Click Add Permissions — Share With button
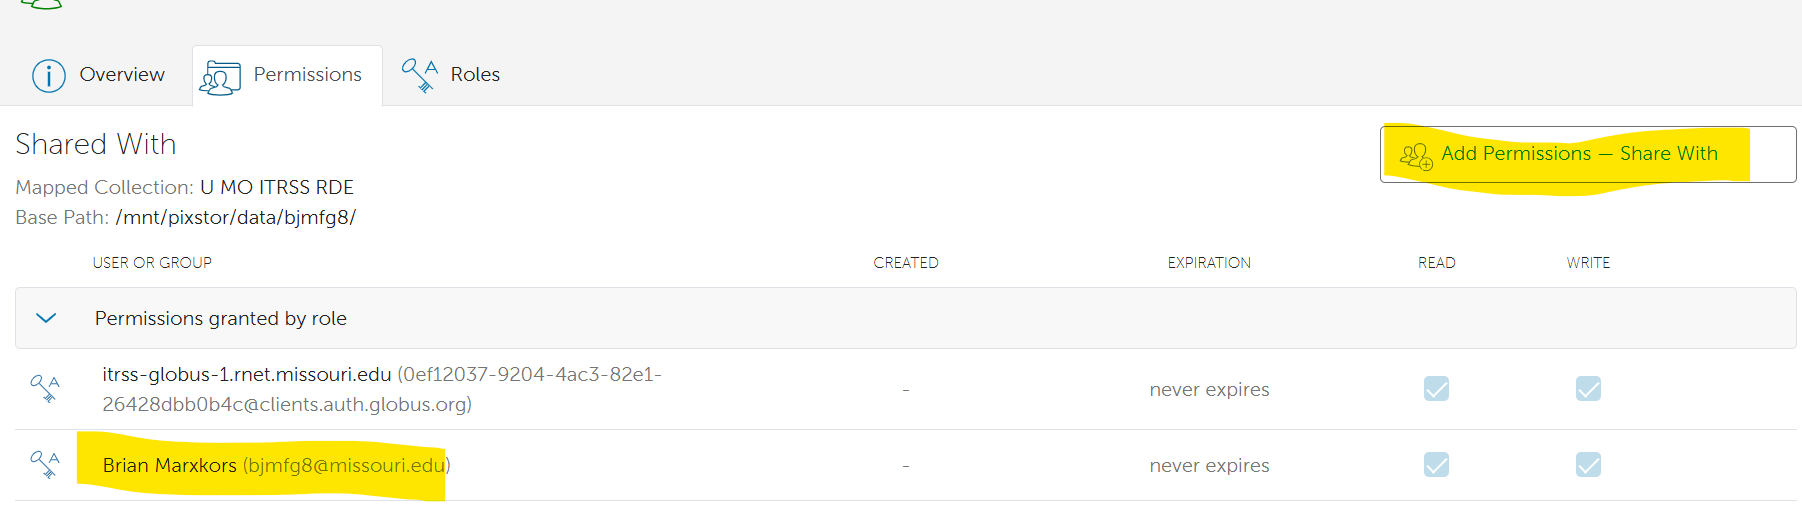1802x512 pixels. click(x=1579, y=154)
